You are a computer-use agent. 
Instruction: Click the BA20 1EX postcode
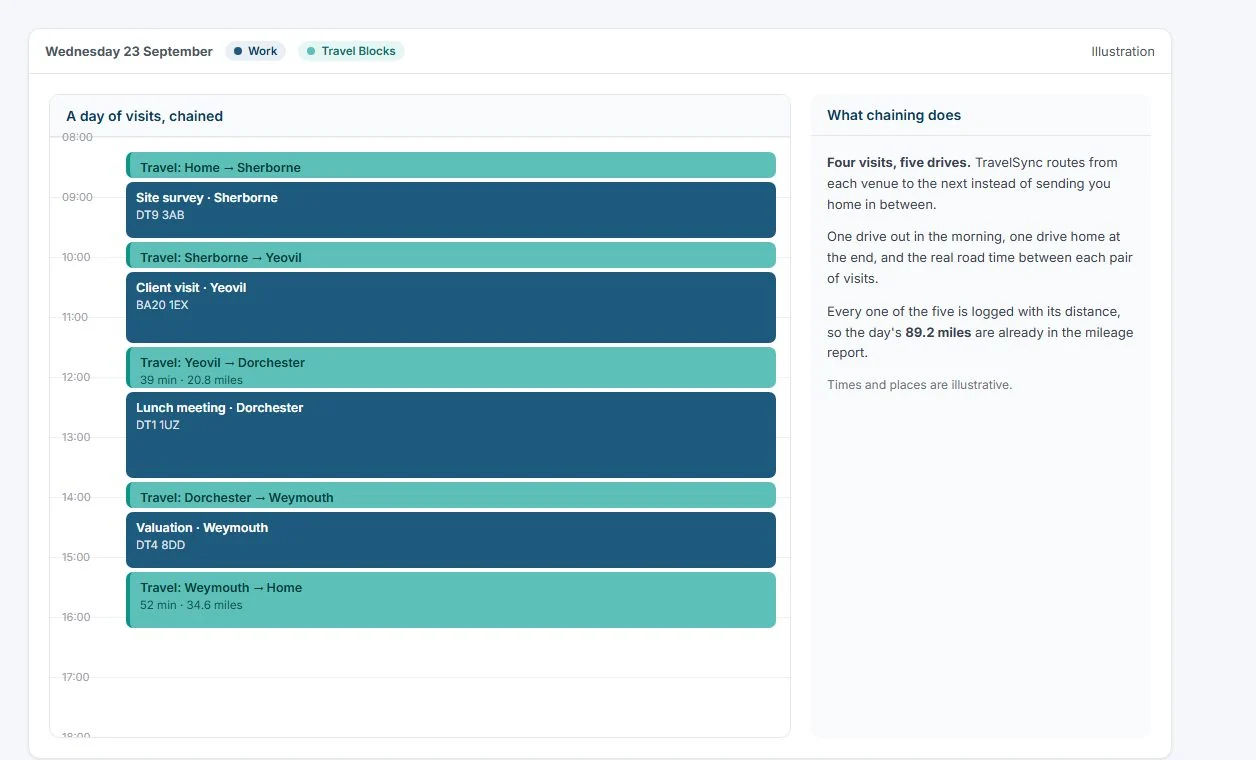(x=162, y=305)
